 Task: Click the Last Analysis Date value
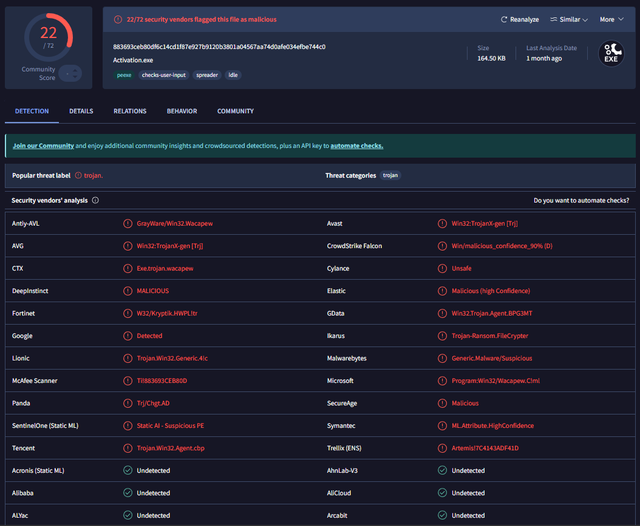544,58
